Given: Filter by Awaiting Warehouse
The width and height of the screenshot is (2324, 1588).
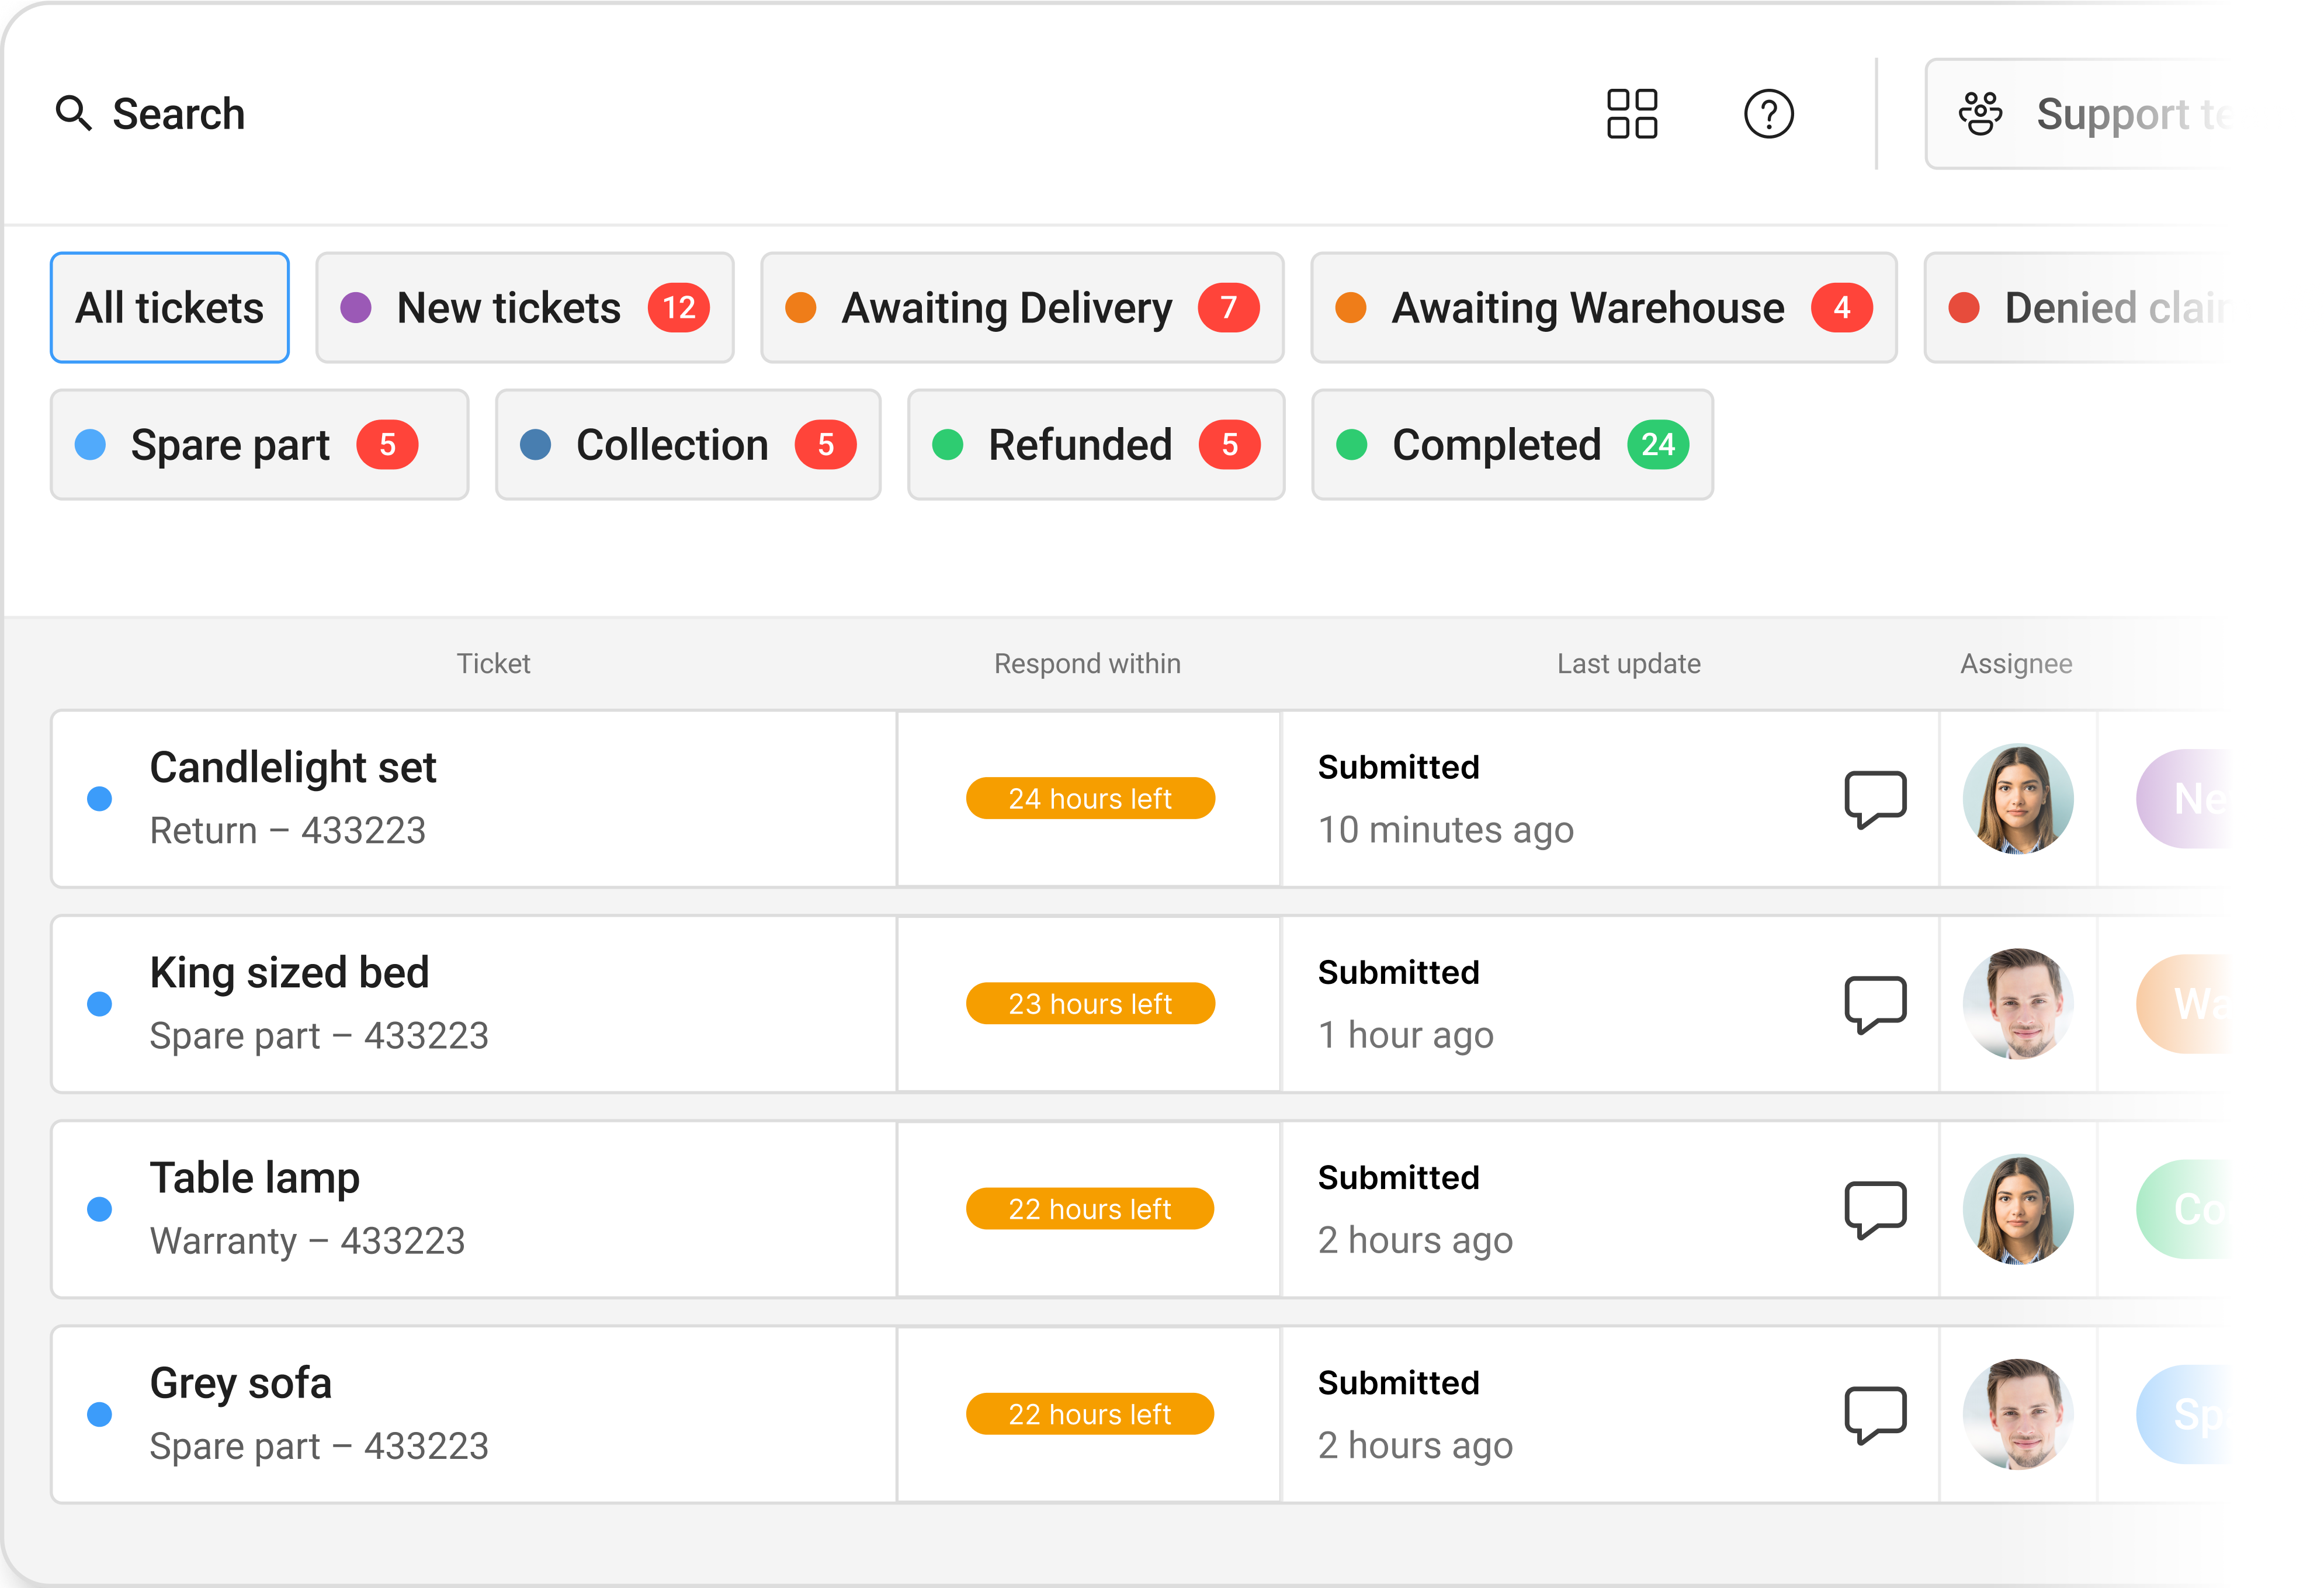Looking at the screenshot, I should [x=1603, y=308].
